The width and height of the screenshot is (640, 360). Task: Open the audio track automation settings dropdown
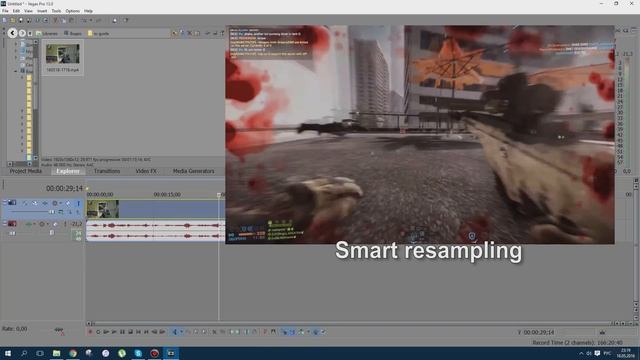tap(48, 224)
